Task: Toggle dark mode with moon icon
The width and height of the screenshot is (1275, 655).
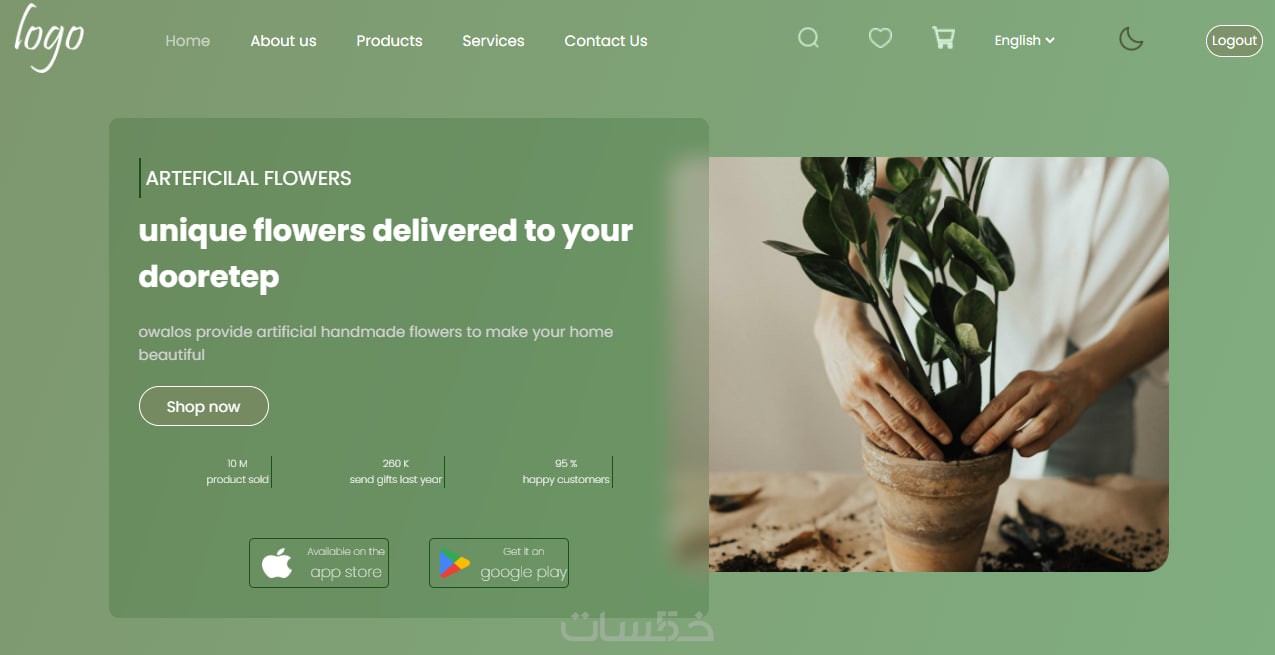Action: click(x=1131, y=39)
